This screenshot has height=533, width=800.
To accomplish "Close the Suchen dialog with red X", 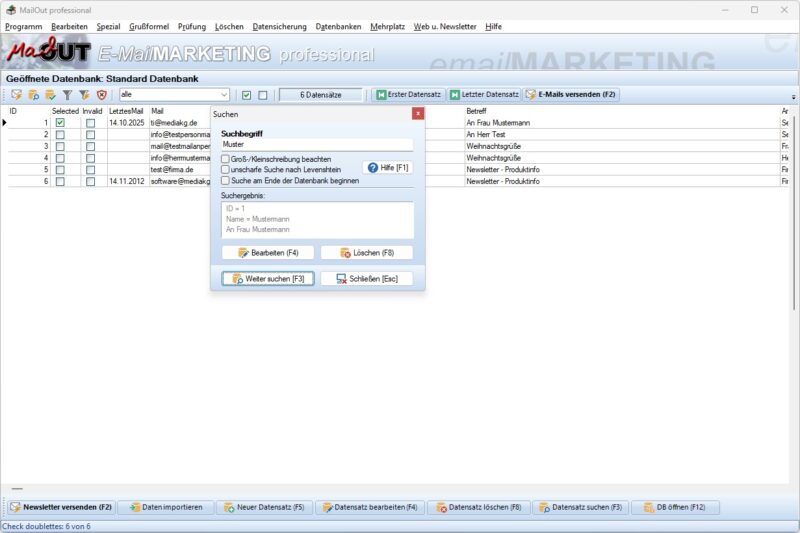I will point(418,114).
